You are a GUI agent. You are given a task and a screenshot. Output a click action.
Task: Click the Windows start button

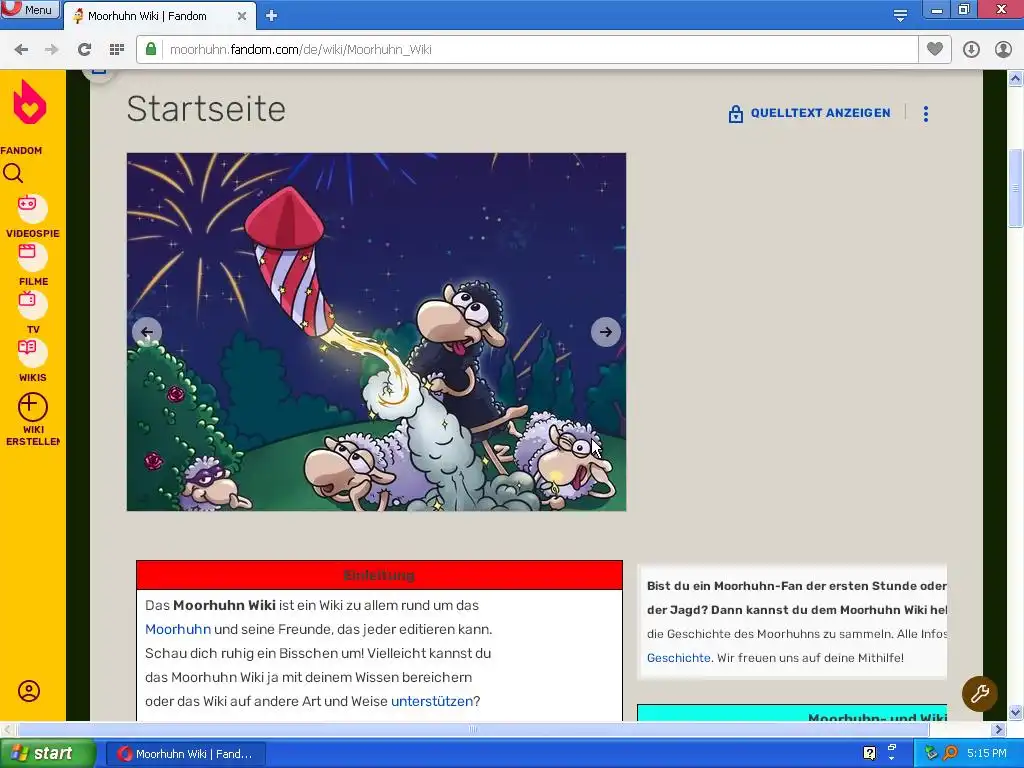click(x=46, y=754)
